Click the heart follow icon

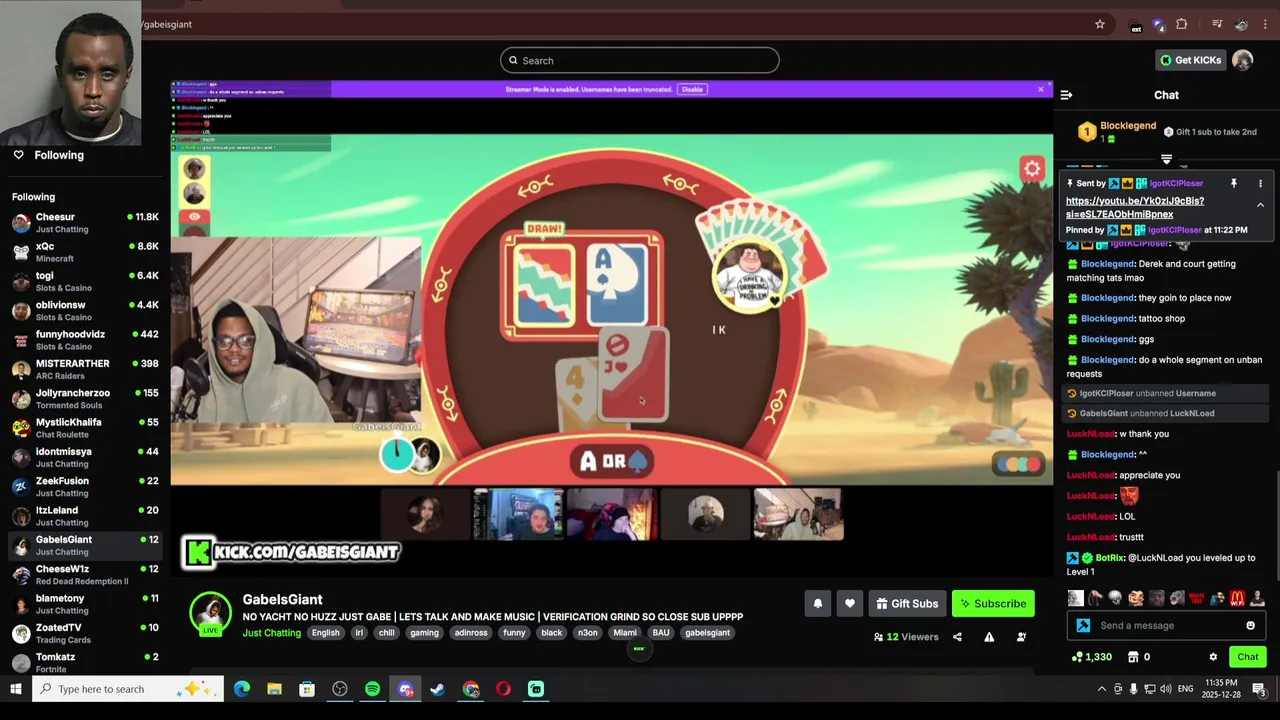(850, 604)
